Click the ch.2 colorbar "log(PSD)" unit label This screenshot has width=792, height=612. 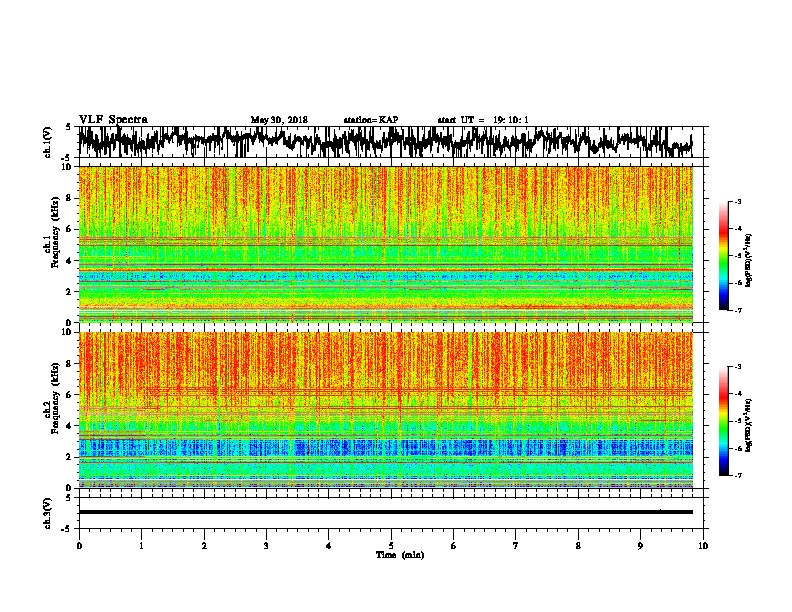[x=749, y=425]
